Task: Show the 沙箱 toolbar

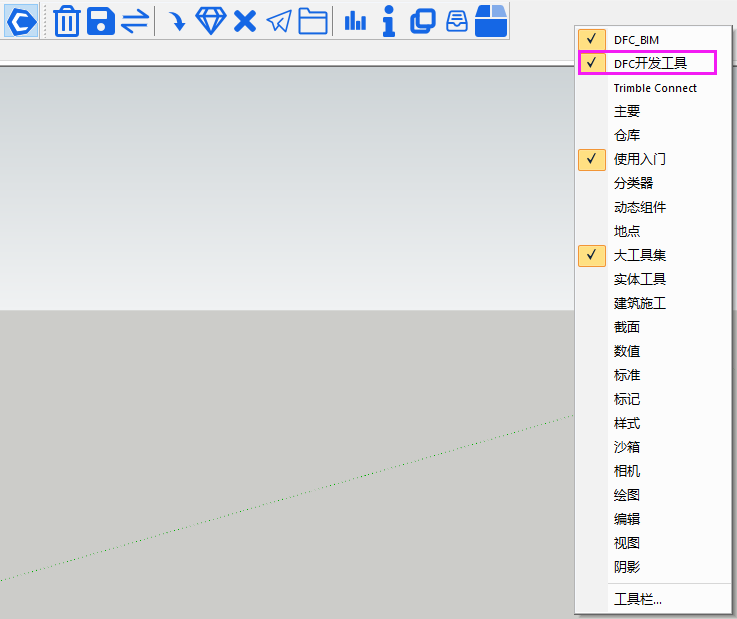Action: tap(627, 447)
